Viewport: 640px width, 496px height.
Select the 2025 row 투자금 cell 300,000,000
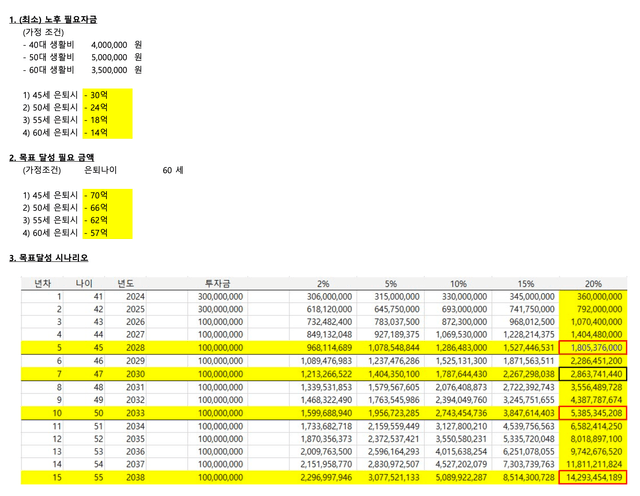tap(220, 309)
